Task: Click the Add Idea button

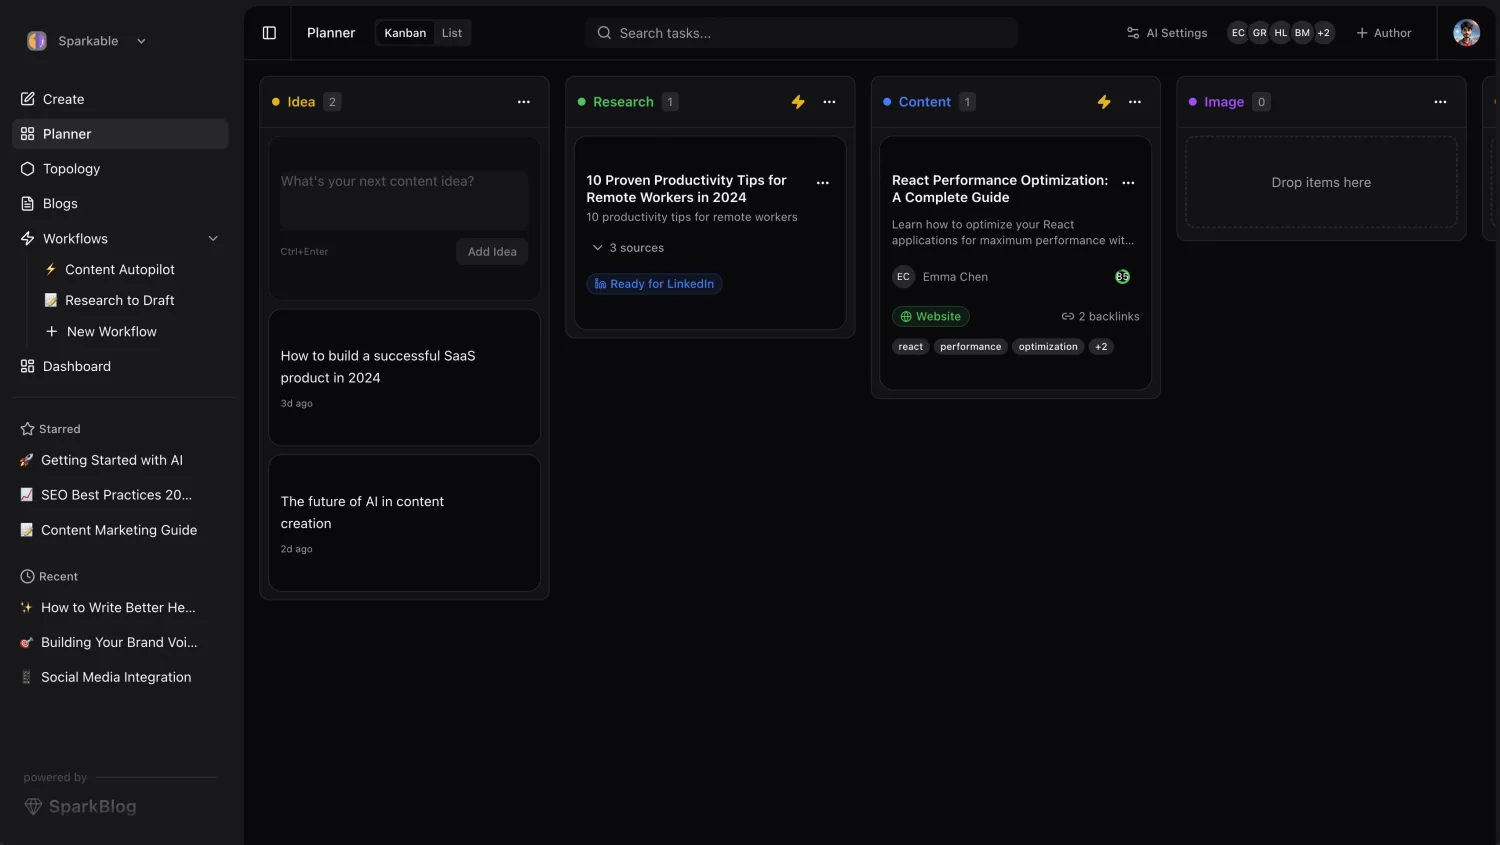Action: point(492,252)
